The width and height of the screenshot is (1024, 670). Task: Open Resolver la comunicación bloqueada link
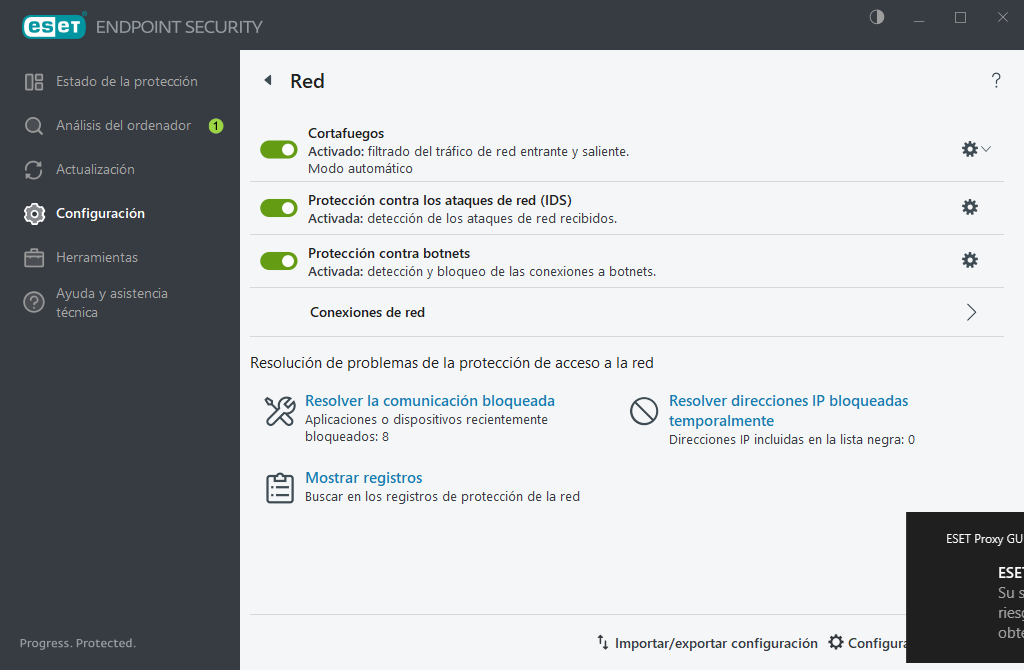coord(430,401)
